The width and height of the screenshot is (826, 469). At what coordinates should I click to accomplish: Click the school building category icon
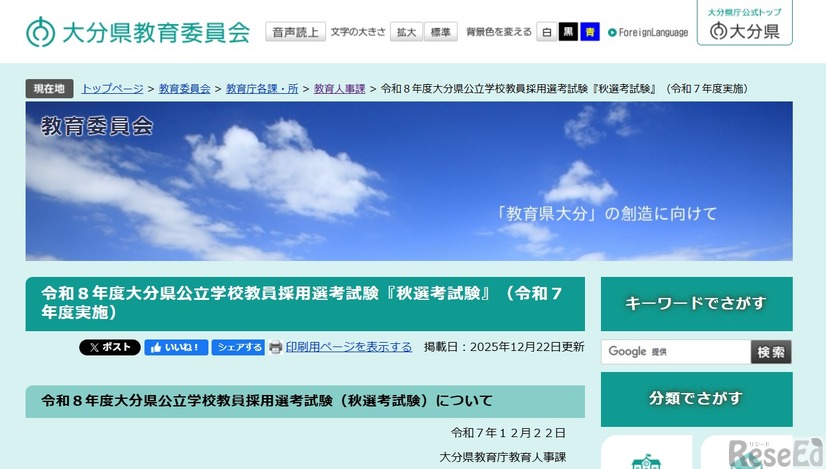pos(646,460)
